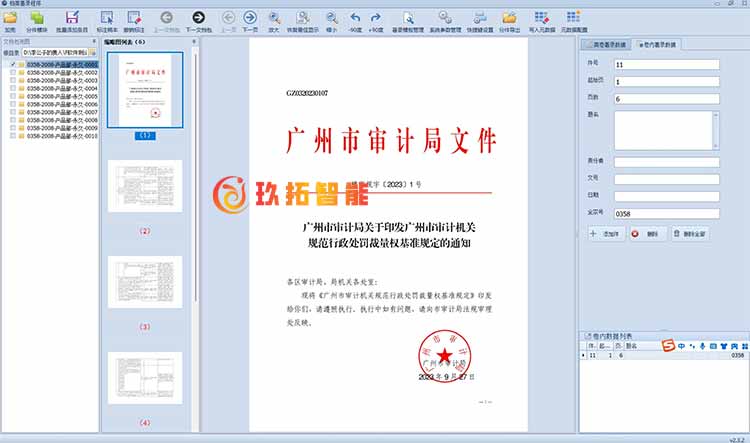Screen dimensions: 750x443
Task: Select data list row with 11, 1, 6
Action: 664,355
